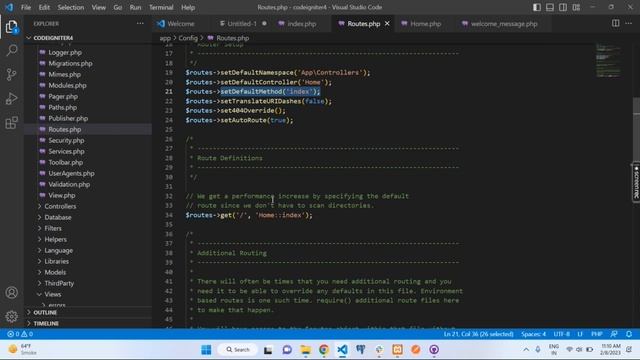
Task: Open Validation.php in explorer
Action: 69,184
